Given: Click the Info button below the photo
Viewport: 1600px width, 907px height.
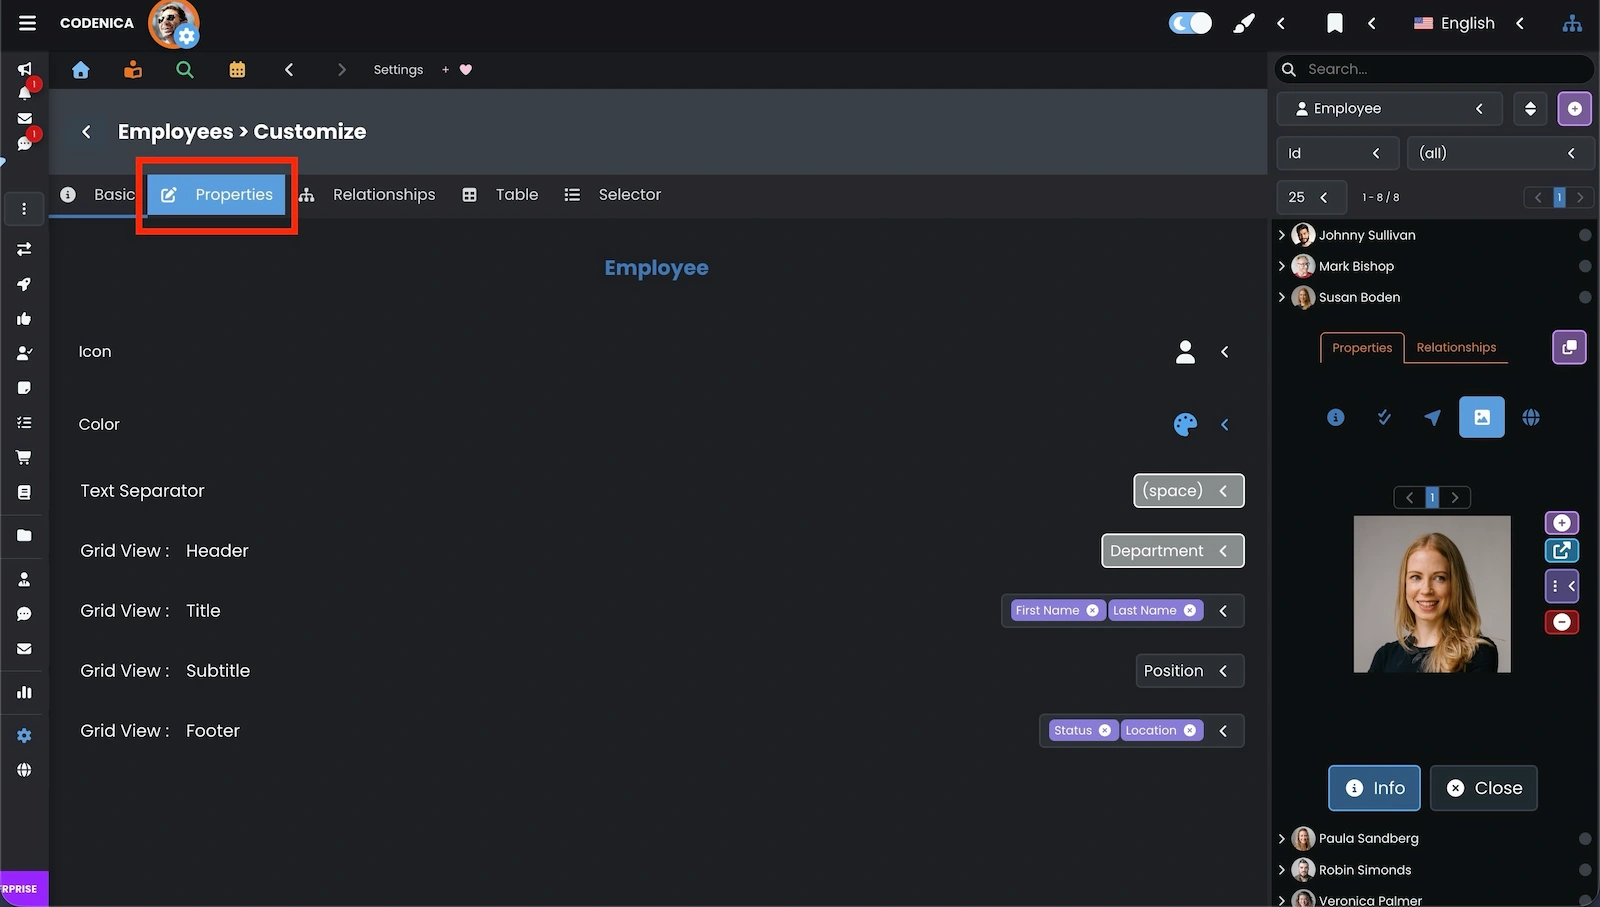Looking at the screenshot, I should pos(1374,788).
